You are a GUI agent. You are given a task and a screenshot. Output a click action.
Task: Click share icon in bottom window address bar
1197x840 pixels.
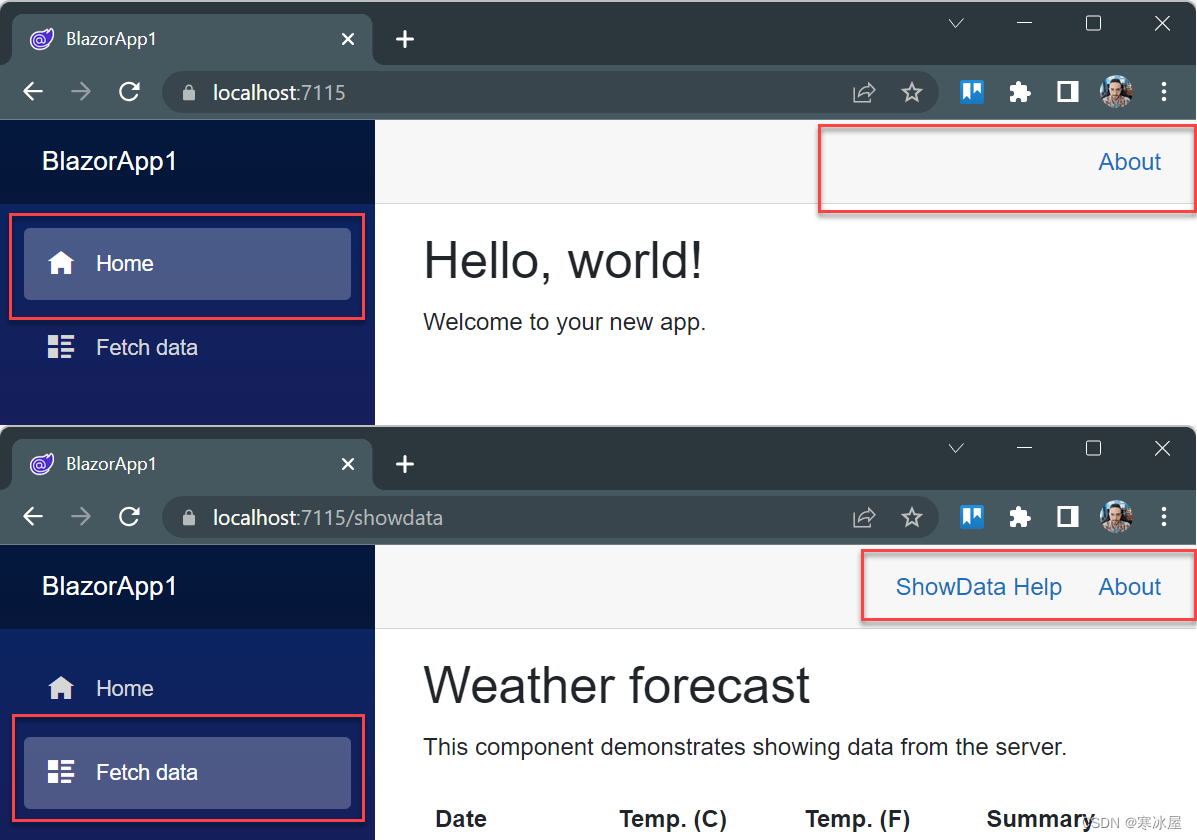coord(864,517)
